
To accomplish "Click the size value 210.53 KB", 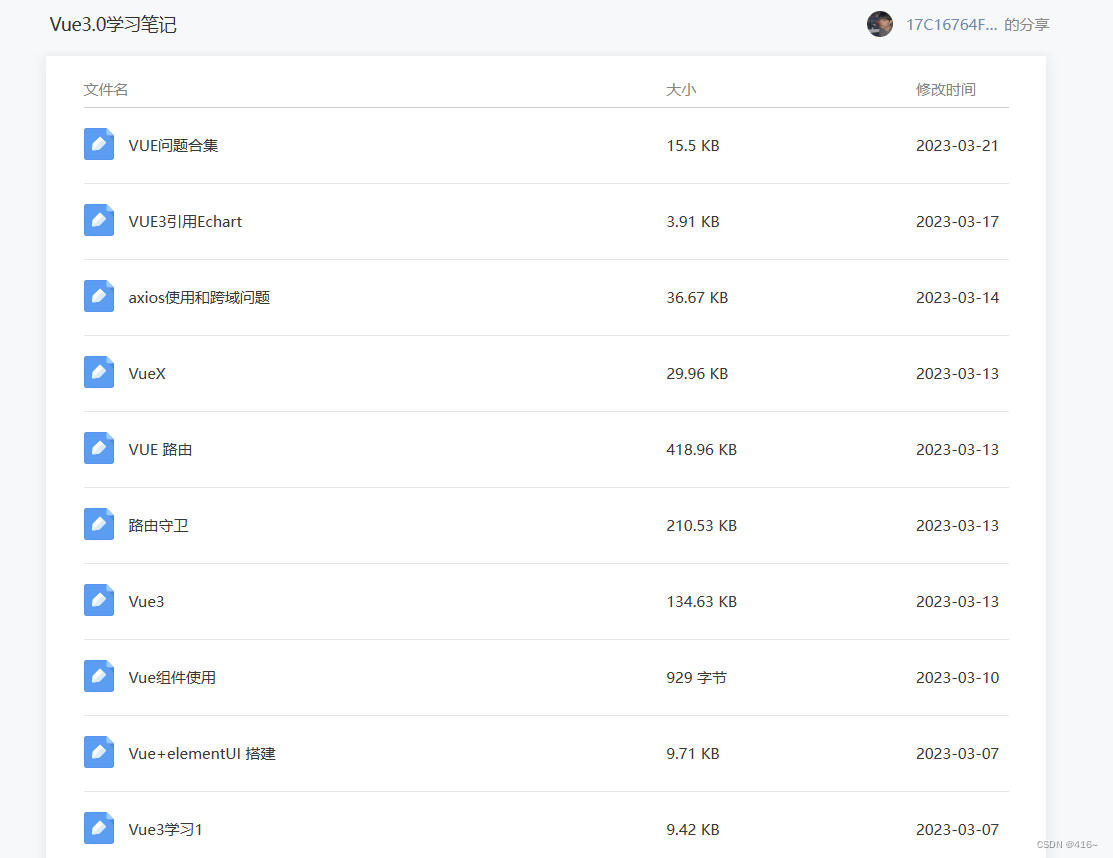I will click(701, 525).
